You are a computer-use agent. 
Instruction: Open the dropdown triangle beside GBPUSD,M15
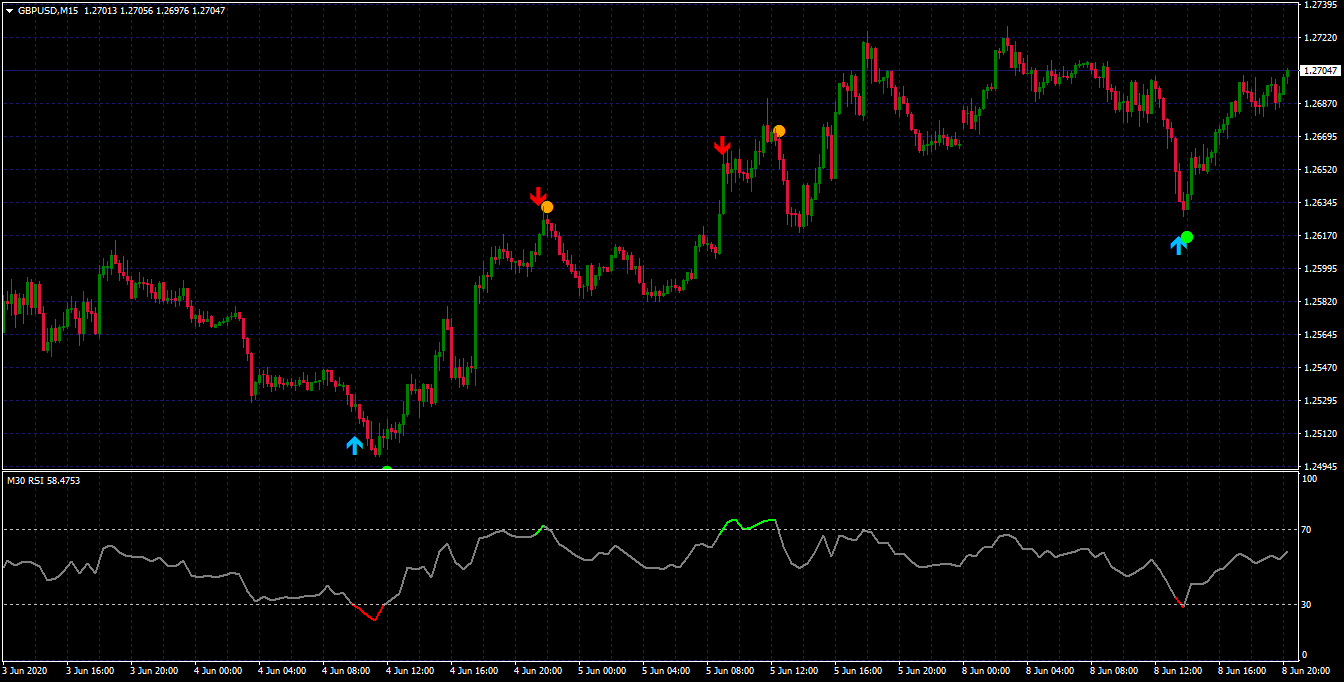pos(9,10)
